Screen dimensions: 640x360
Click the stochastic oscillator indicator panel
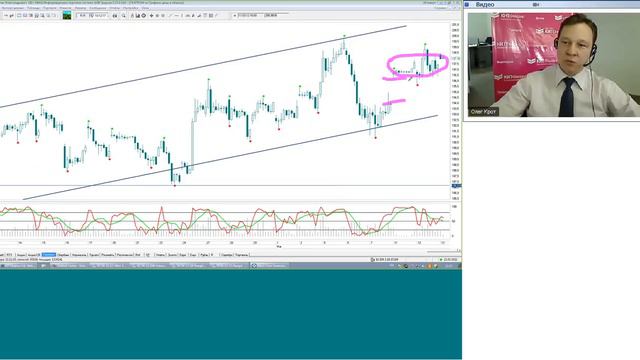pos(224,222)
